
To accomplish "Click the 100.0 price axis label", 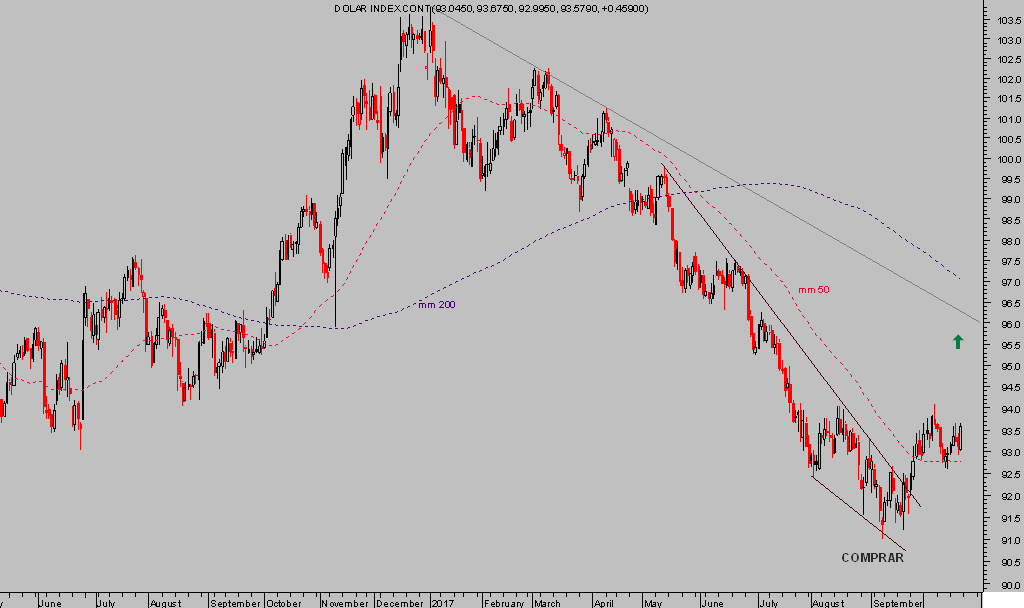I will [1008, 160].
